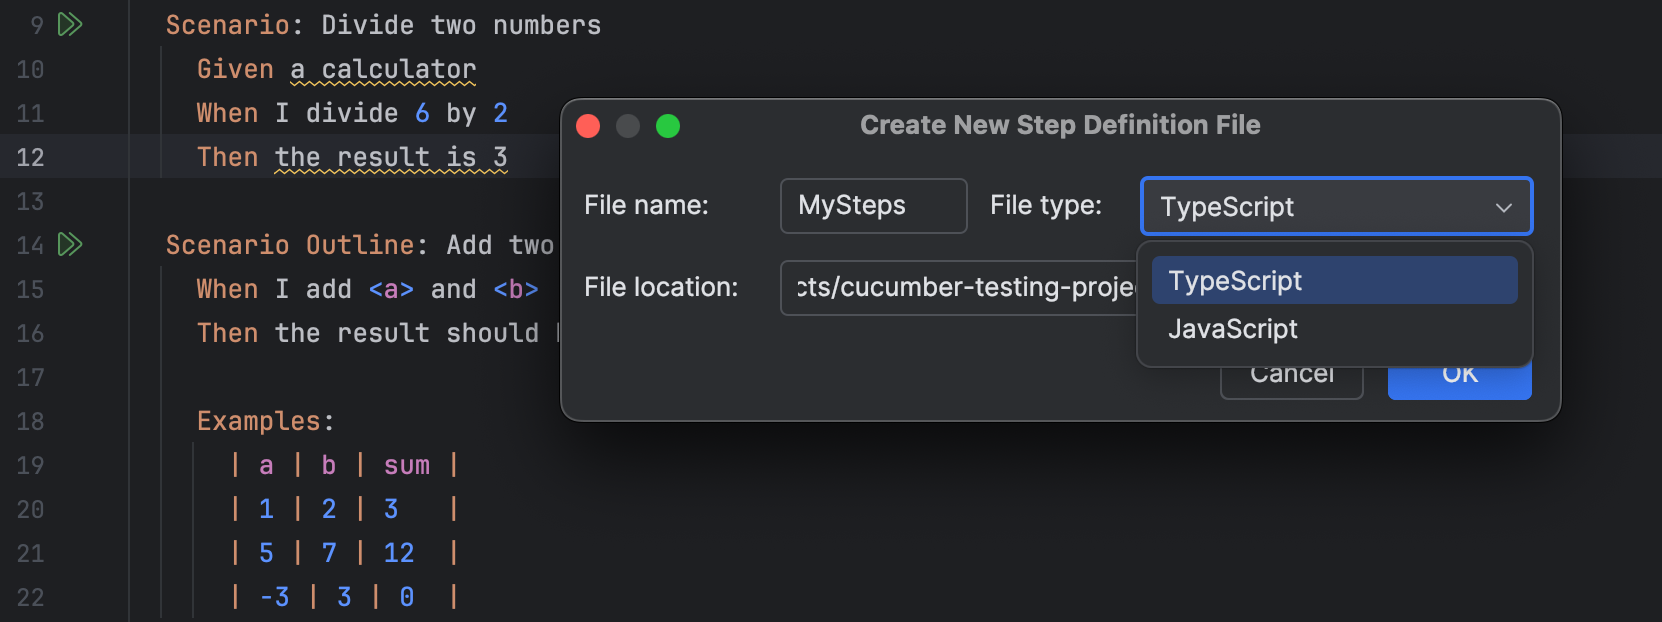
Task: Click line number 12 in the gutter
Action: (x=30, y=156)
